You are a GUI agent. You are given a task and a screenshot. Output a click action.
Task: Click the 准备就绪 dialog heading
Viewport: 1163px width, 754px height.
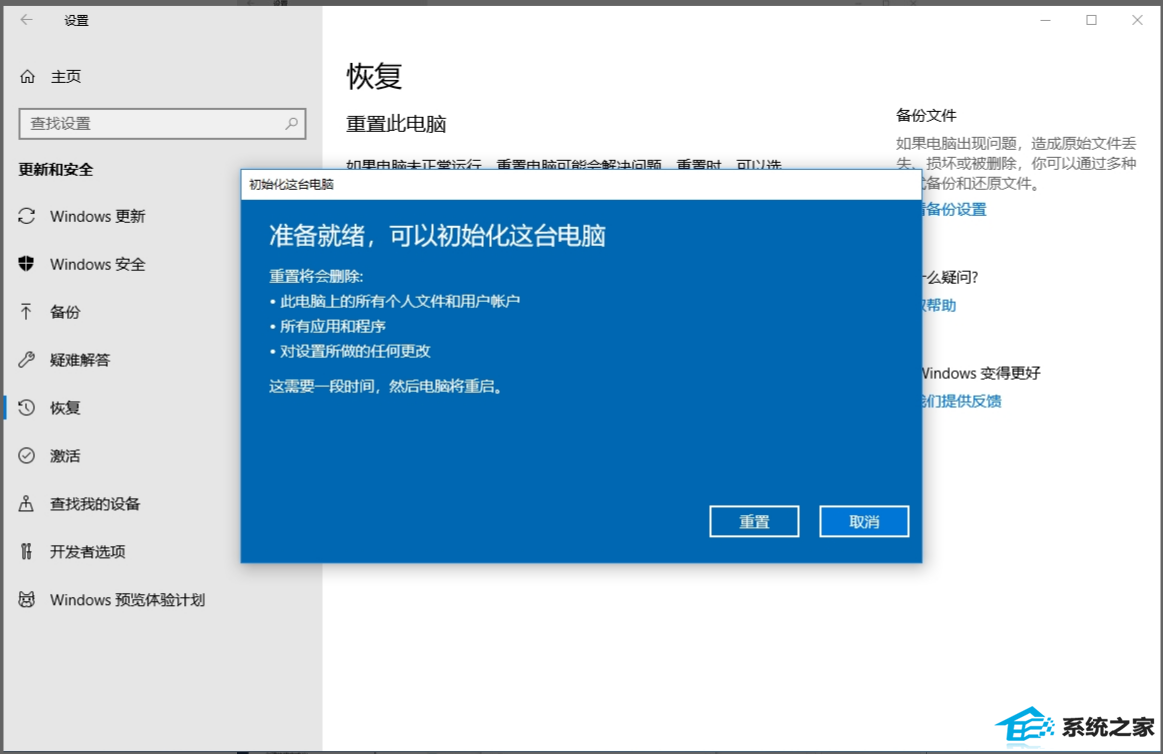tap(437, 236)
